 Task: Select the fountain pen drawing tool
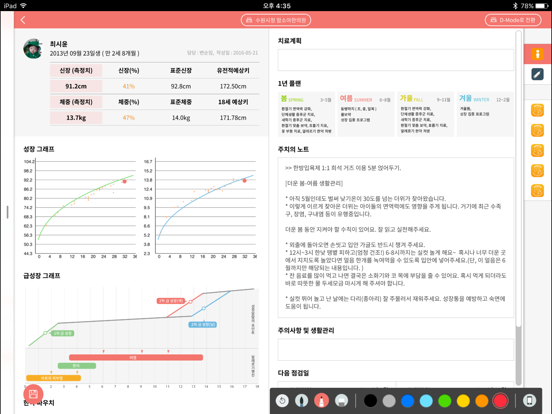click(x=302, y=401)
